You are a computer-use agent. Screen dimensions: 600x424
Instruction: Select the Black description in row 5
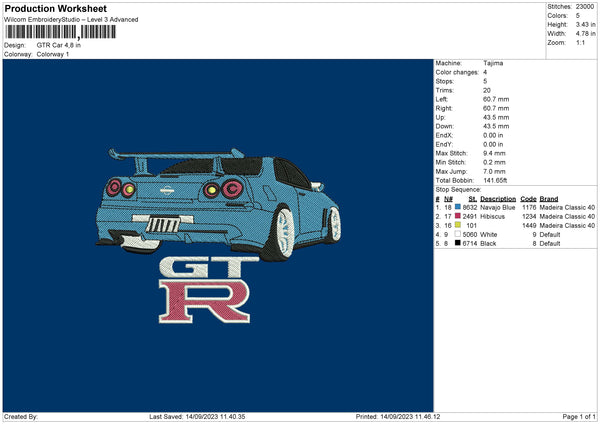(x=488, y=243)
